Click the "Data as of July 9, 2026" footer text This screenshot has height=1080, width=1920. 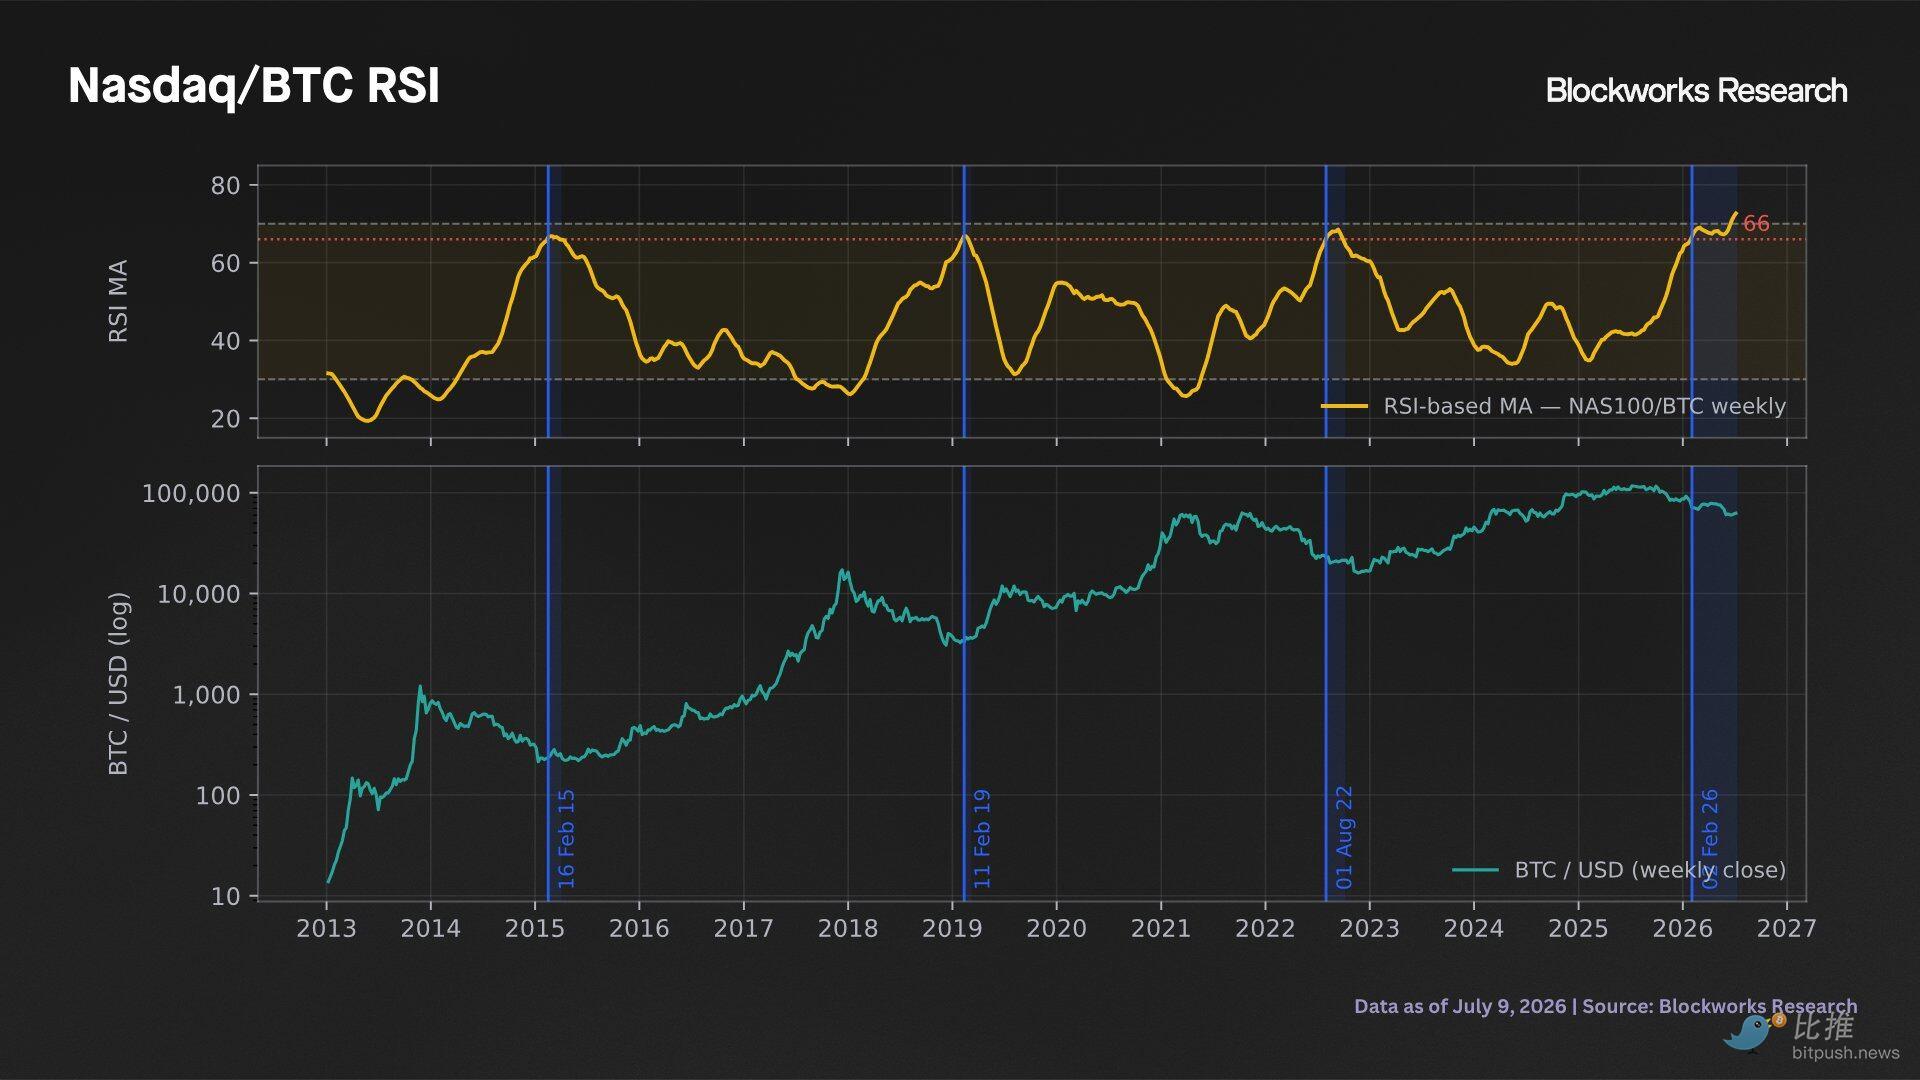click(x=1460, y=1007)
